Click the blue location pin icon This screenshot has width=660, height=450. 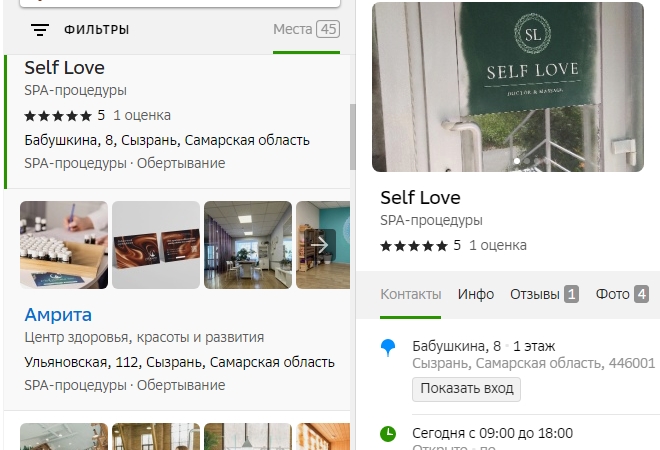pyautogui.click(x=388, y=349)
